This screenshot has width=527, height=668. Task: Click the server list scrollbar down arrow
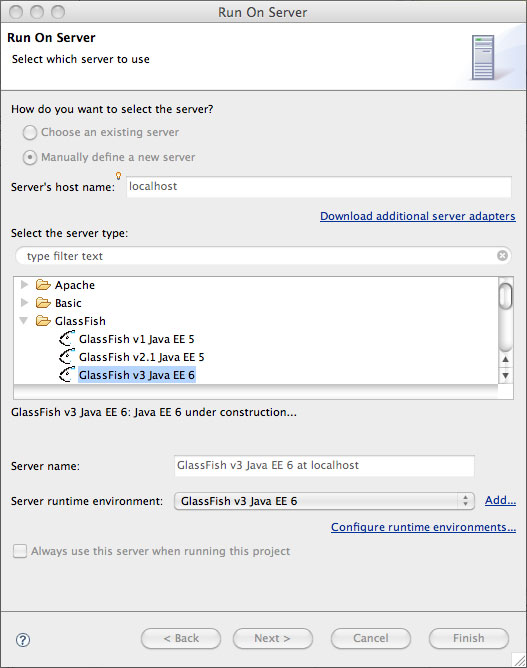pos(505,376)
